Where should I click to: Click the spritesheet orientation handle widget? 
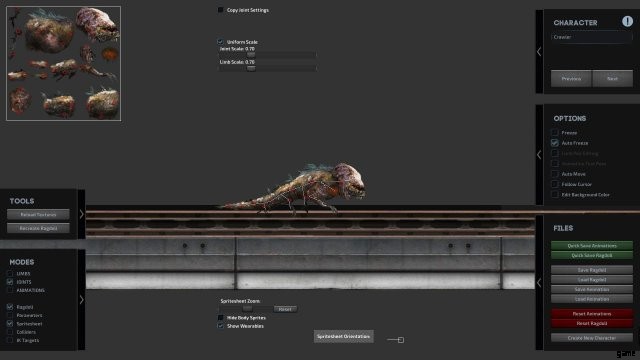coord(396,340)
